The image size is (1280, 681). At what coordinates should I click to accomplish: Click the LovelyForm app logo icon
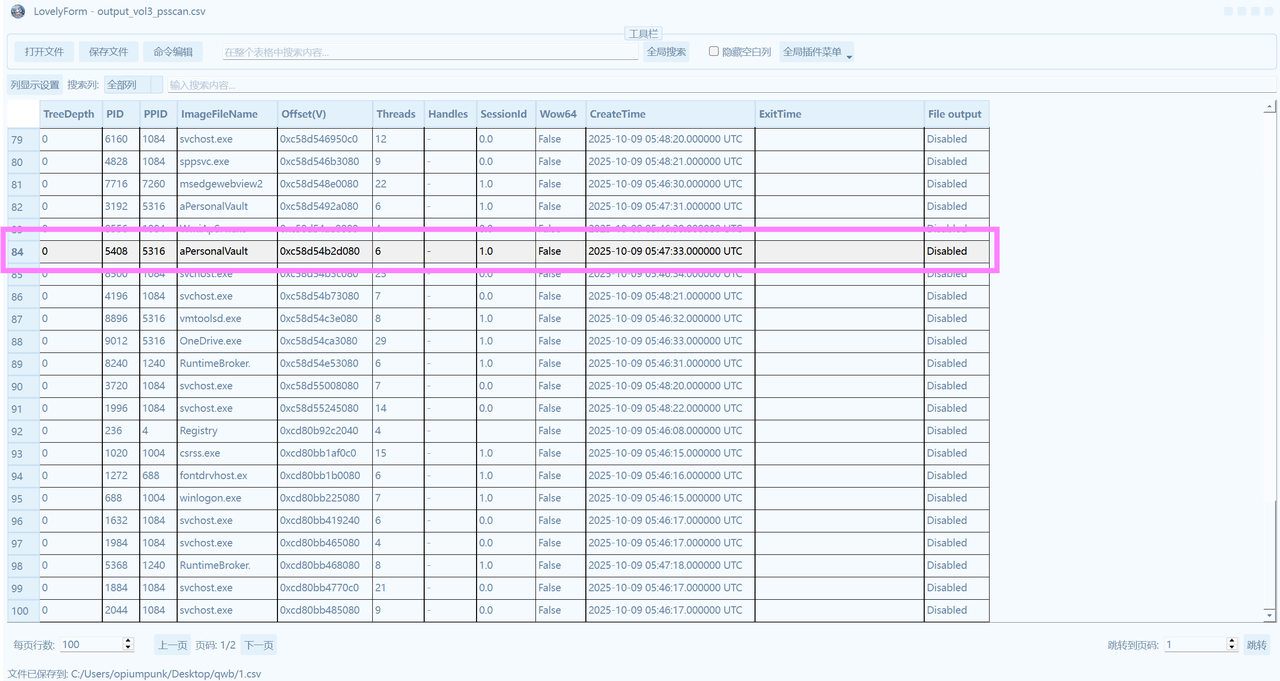coord(17,12)
